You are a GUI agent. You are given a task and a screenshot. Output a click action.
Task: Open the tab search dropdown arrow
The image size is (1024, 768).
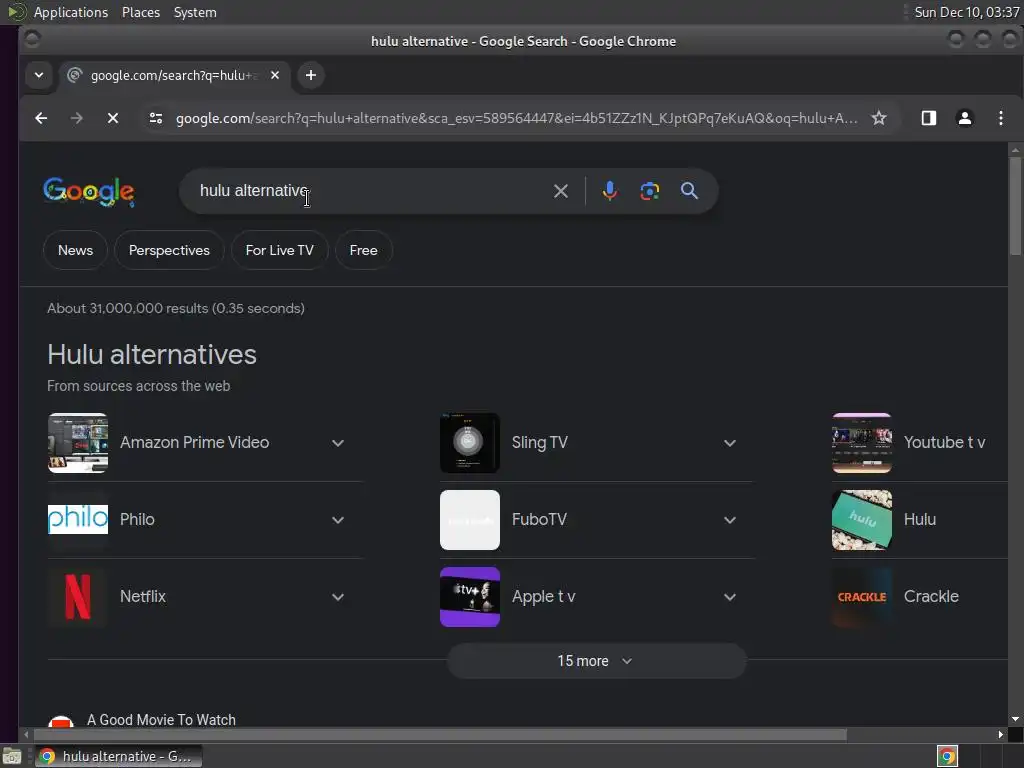pyautogui.click(x=39, y=75)
